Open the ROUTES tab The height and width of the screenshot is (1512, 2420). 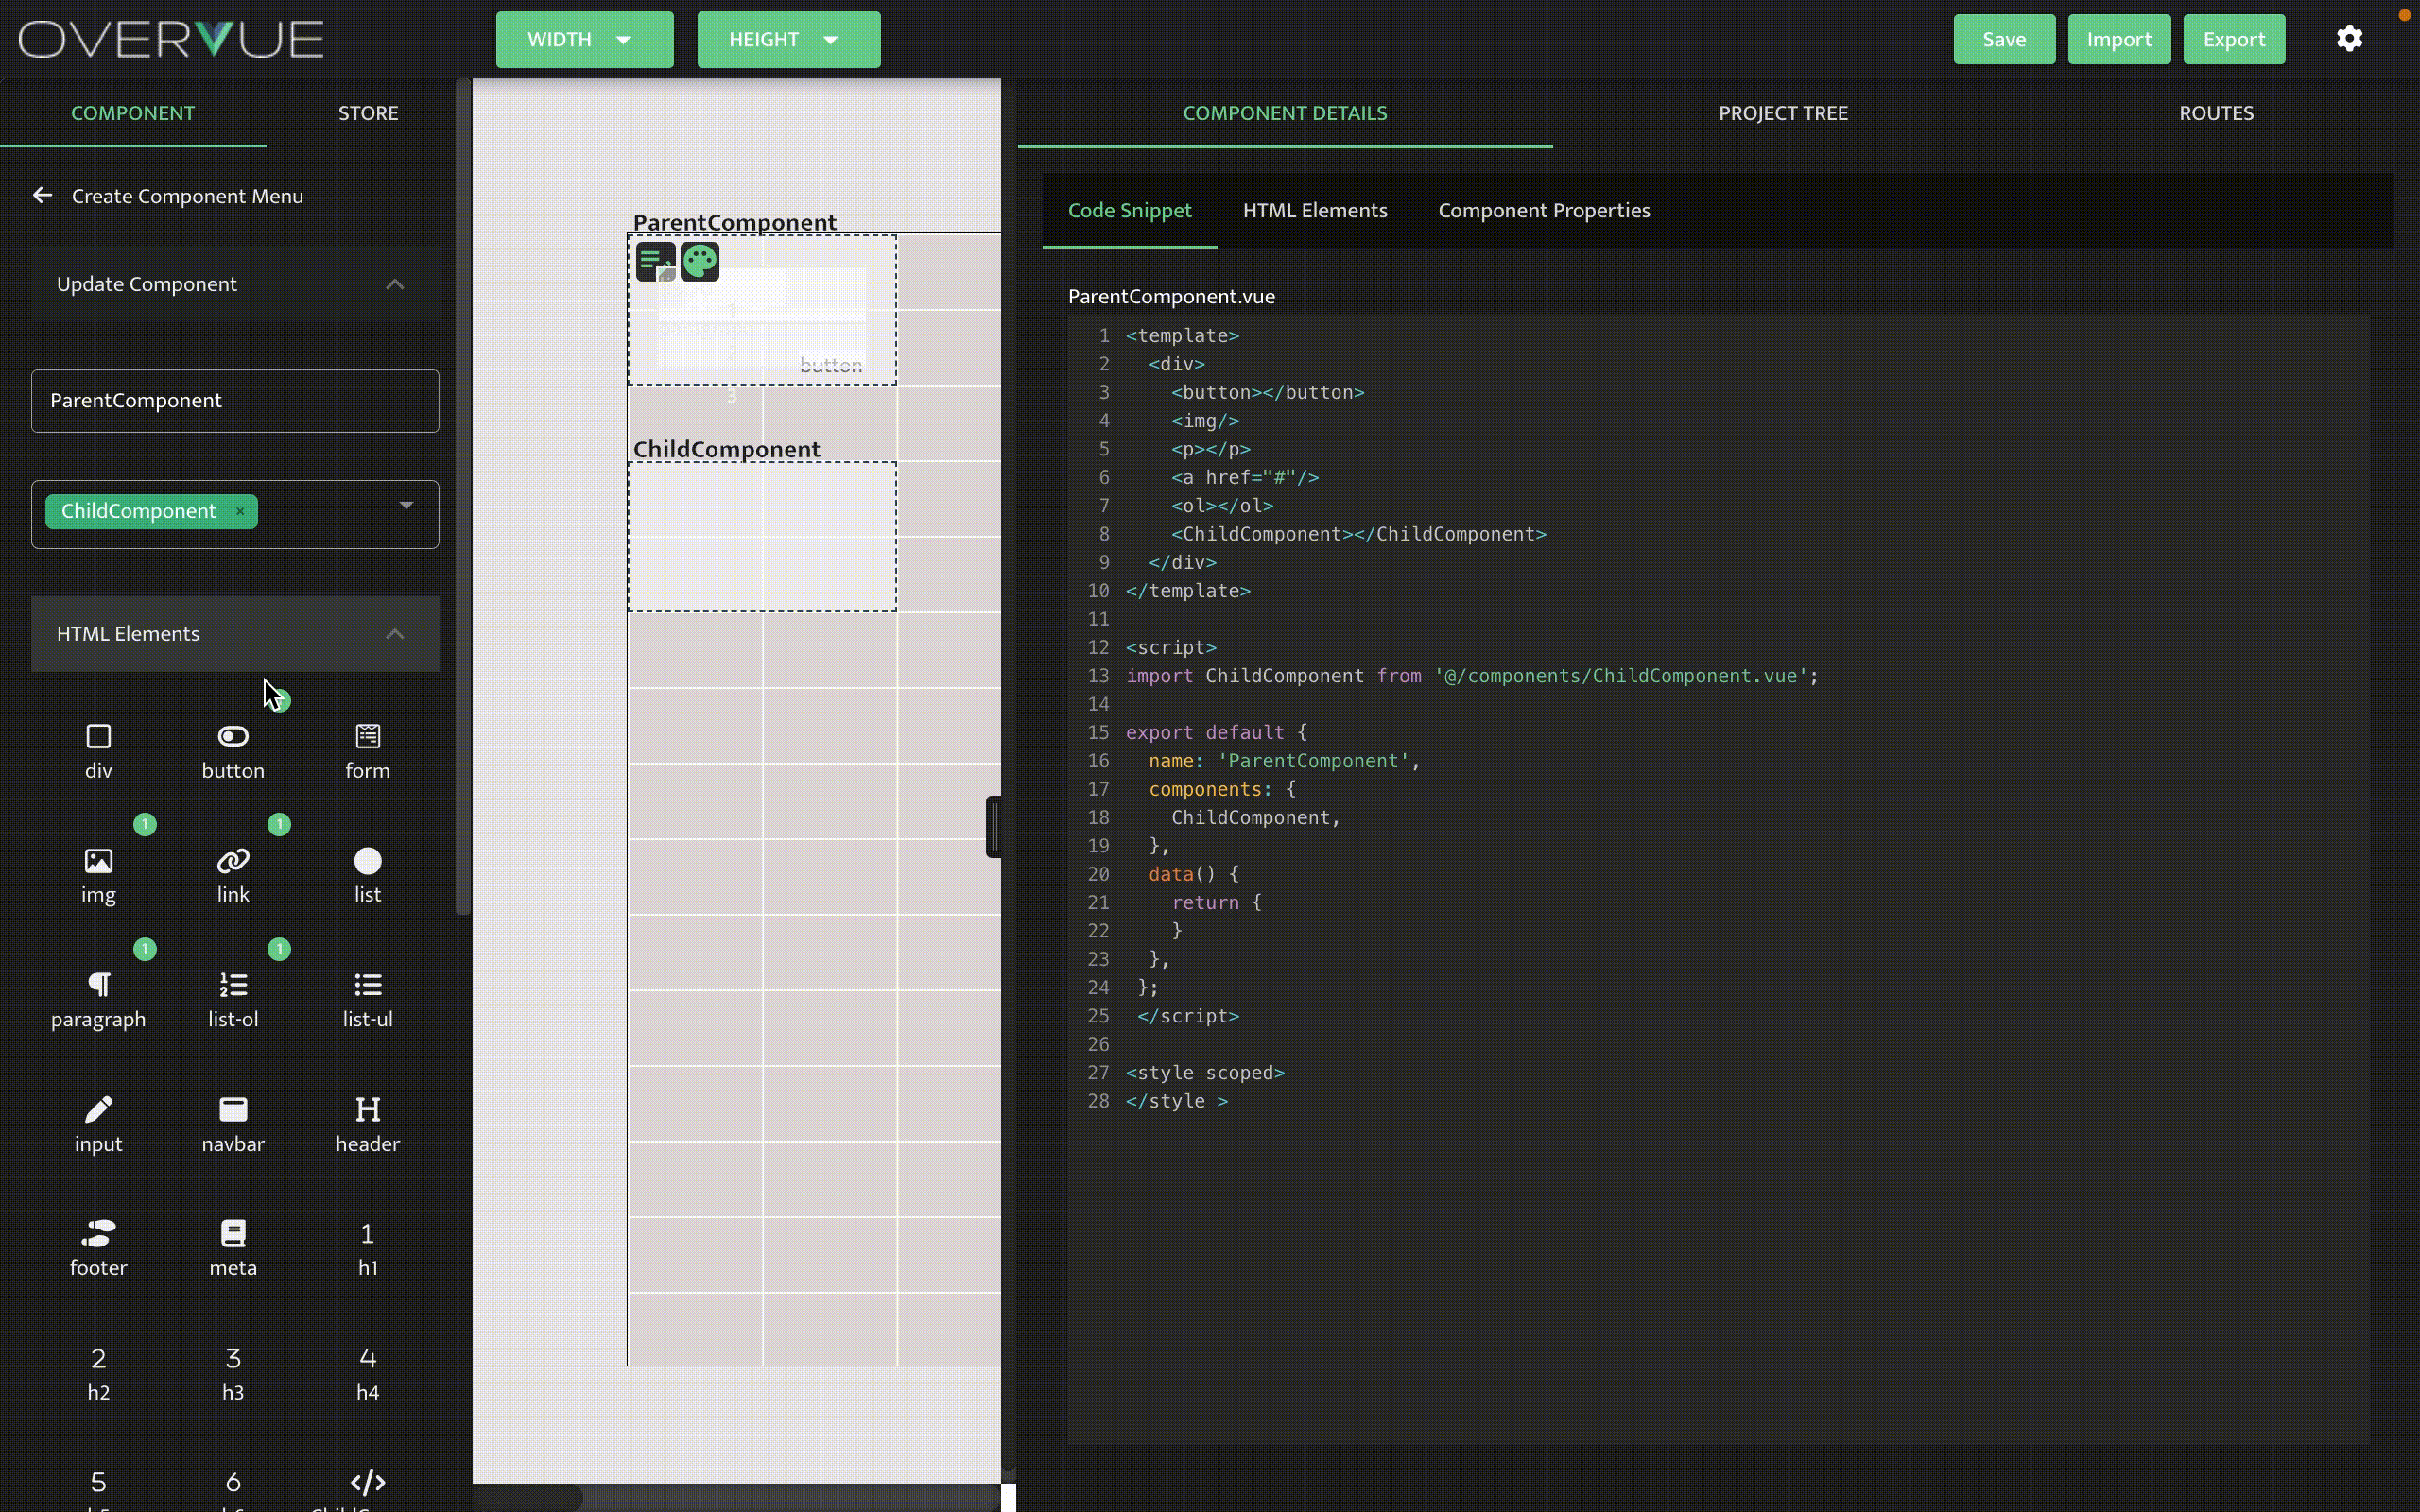click(2216, 113)
